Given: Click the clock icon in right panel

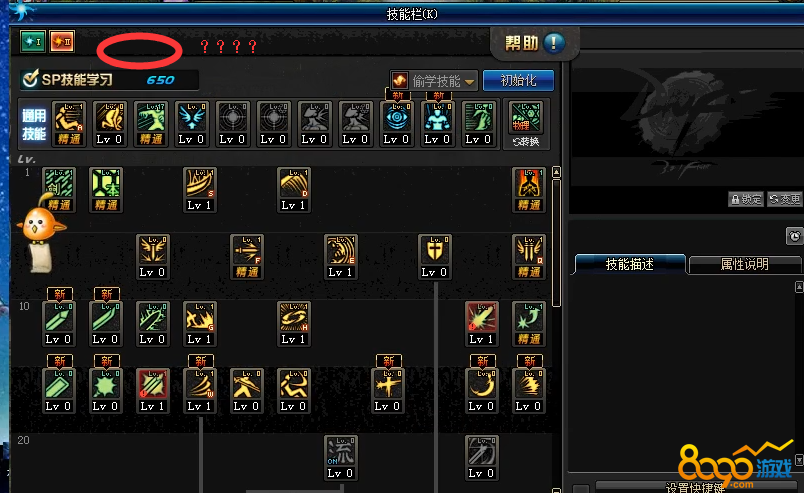Looking at the screenshot, I should [x=794, y=236].
